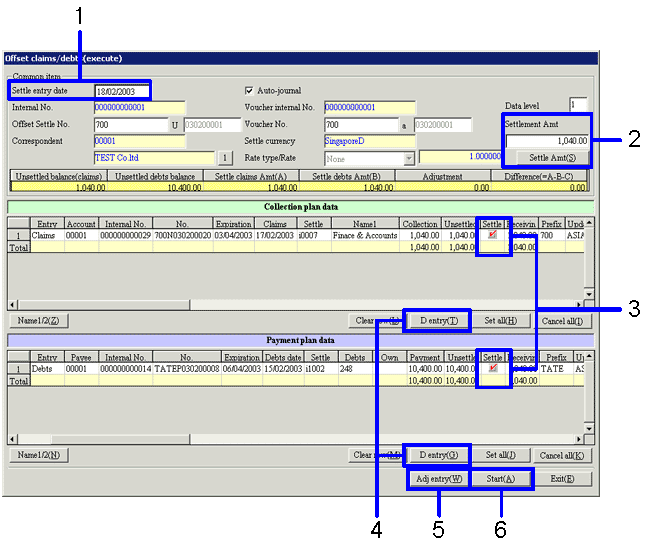
Task: Click scroll down arrow in Payment plan grid
Action: point(589,428)
